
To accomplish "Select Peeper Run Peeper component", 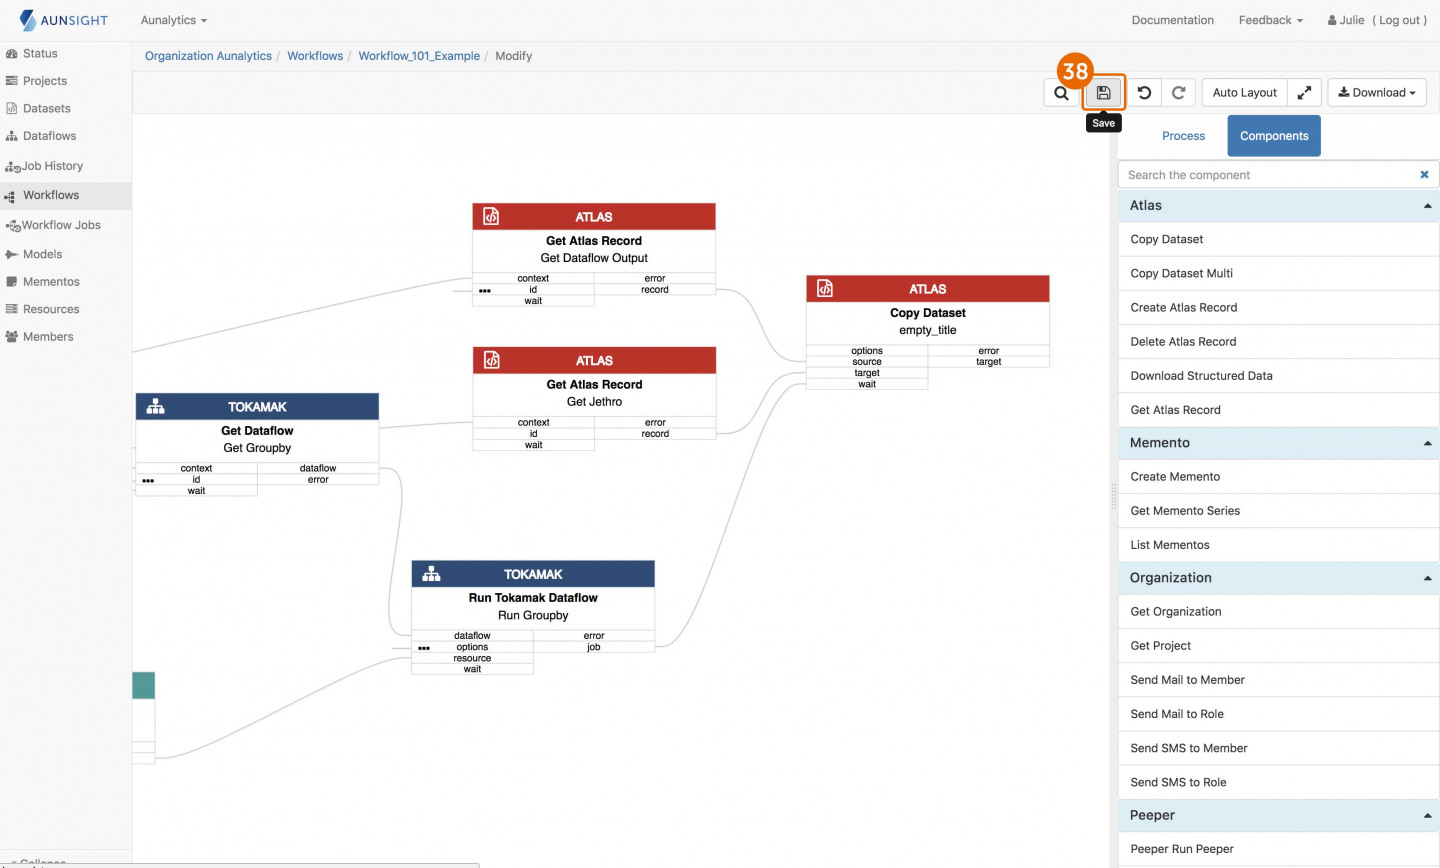I will pyautogui.click(x=1278, y=849).
